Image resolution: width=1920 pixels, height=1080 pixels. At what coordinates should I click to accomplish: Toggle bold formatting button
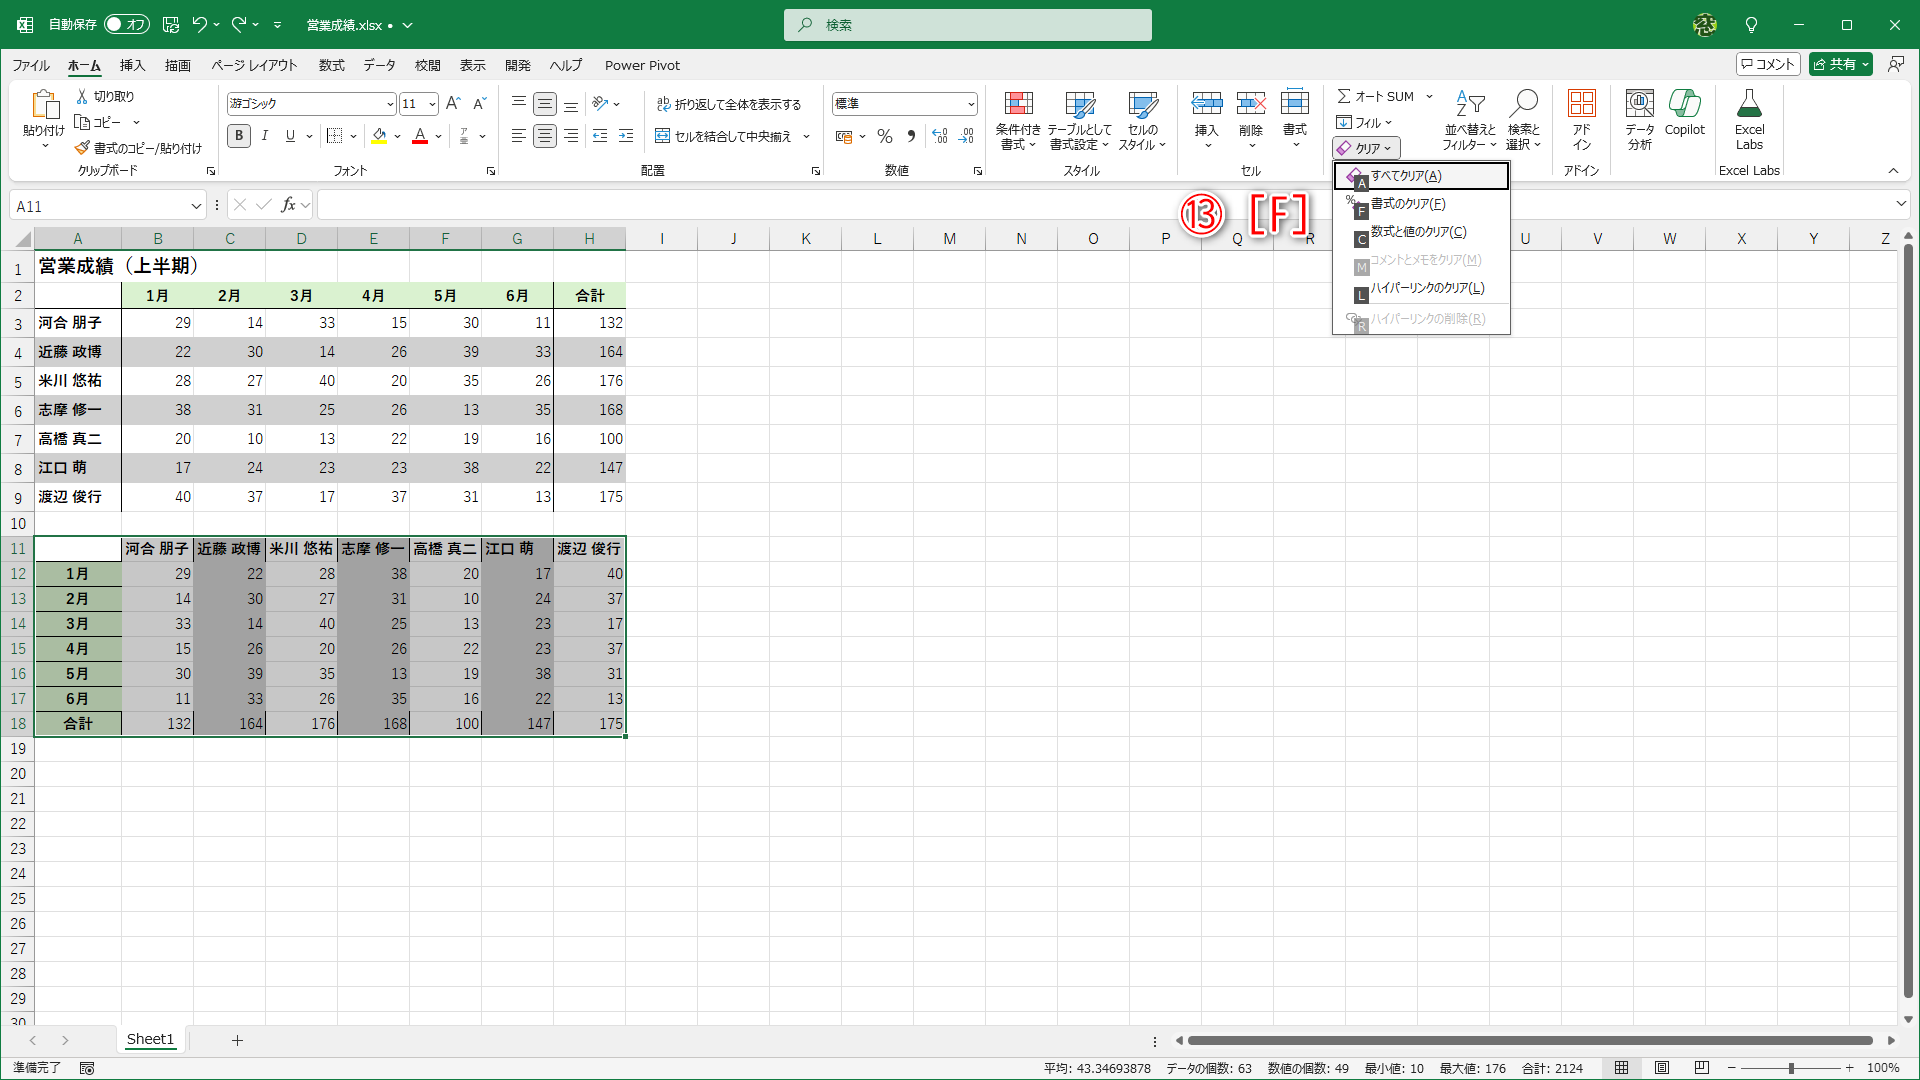[x=239, y=136]
